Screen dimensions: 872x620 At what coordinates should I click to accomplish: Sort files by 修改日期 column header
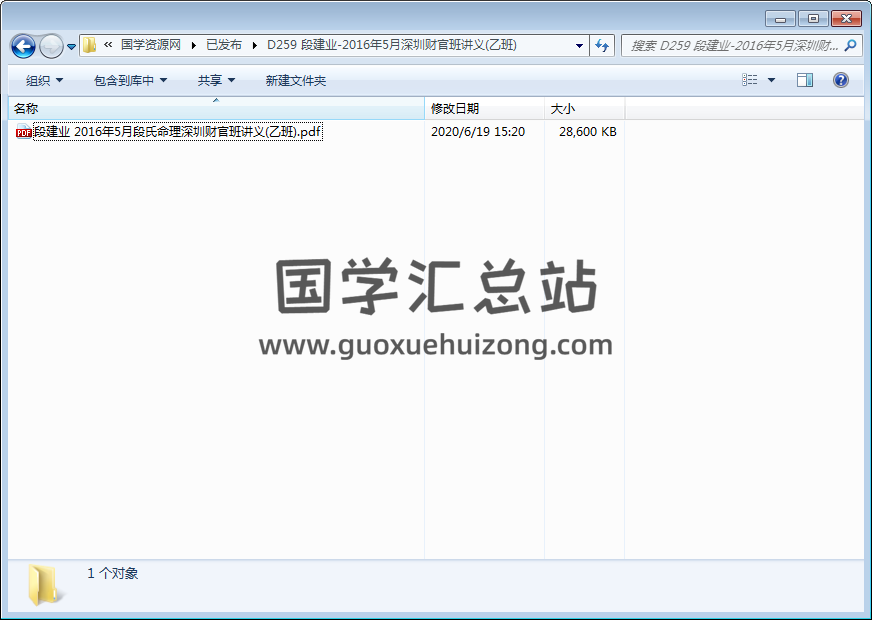[455, 108]
